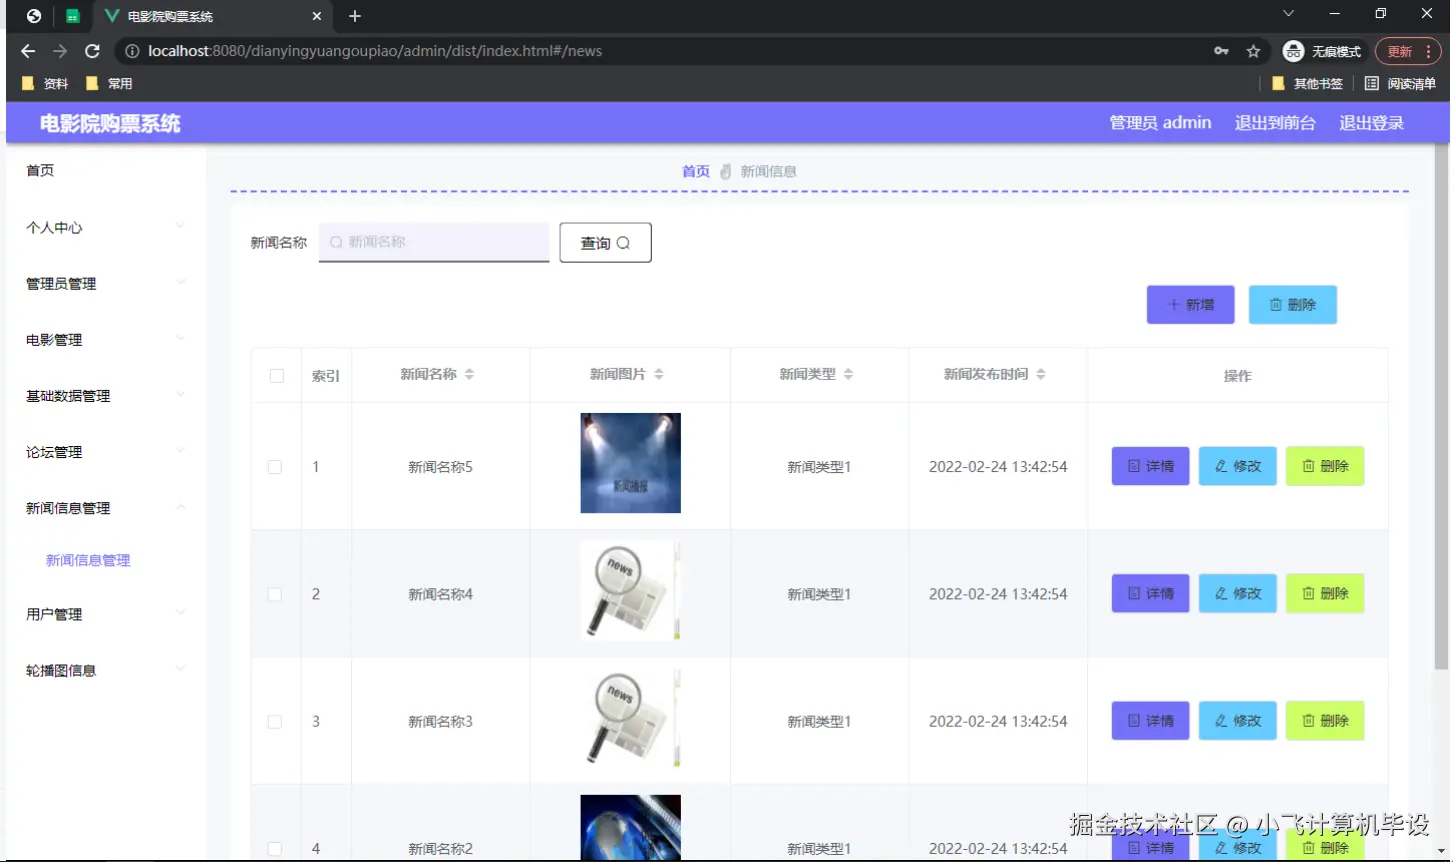Click the magnifier icon inside the 查询 button
This screenshot has height=862, width=1453.
[x=624, y=242]
